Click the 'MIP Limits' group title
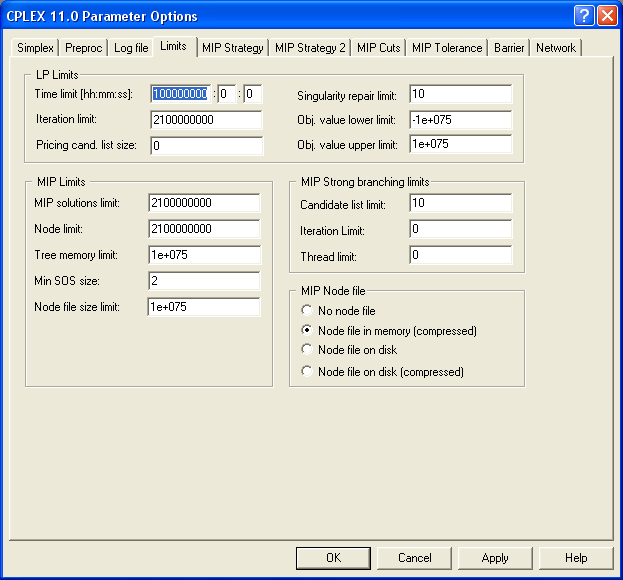The image size is (623, 580). pos(61,182)
